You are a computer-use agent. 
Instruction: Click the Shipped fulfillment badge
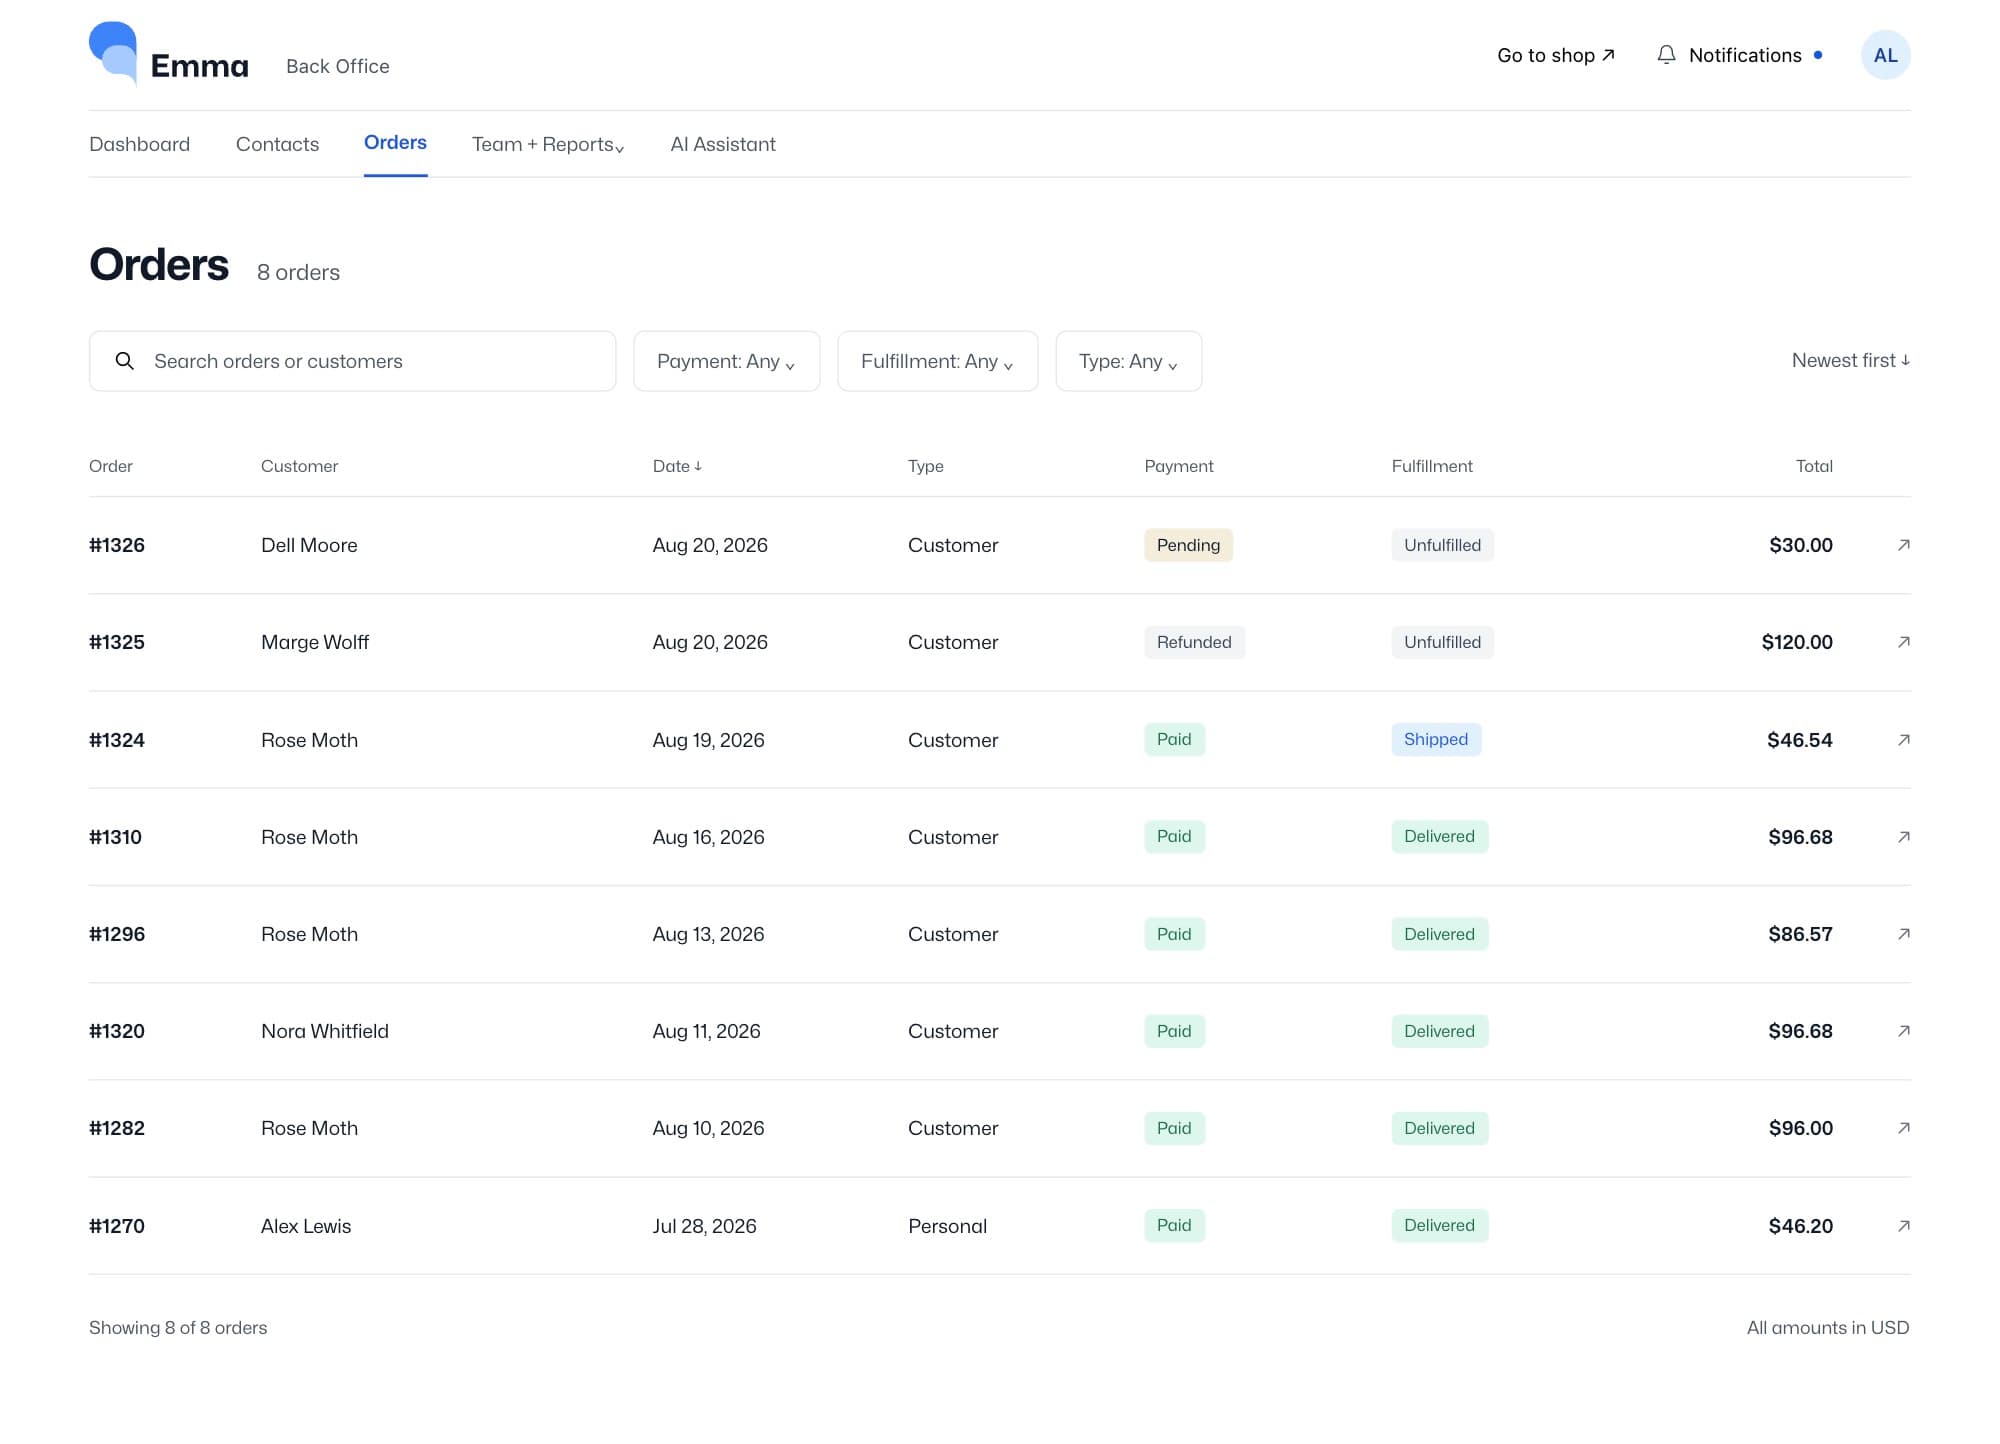click(1436, 739)
